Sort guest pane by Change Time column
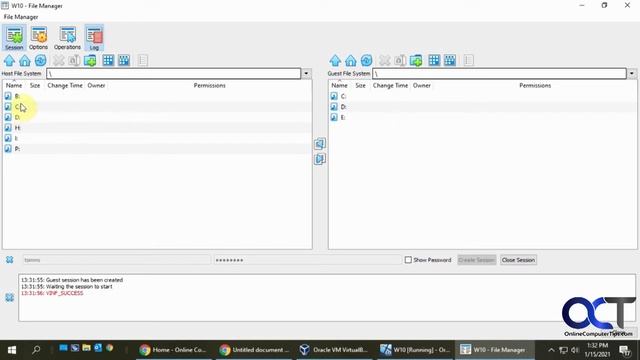Image resolution: width=640 pixels, height=360 pixels. [x=390, y=85]
